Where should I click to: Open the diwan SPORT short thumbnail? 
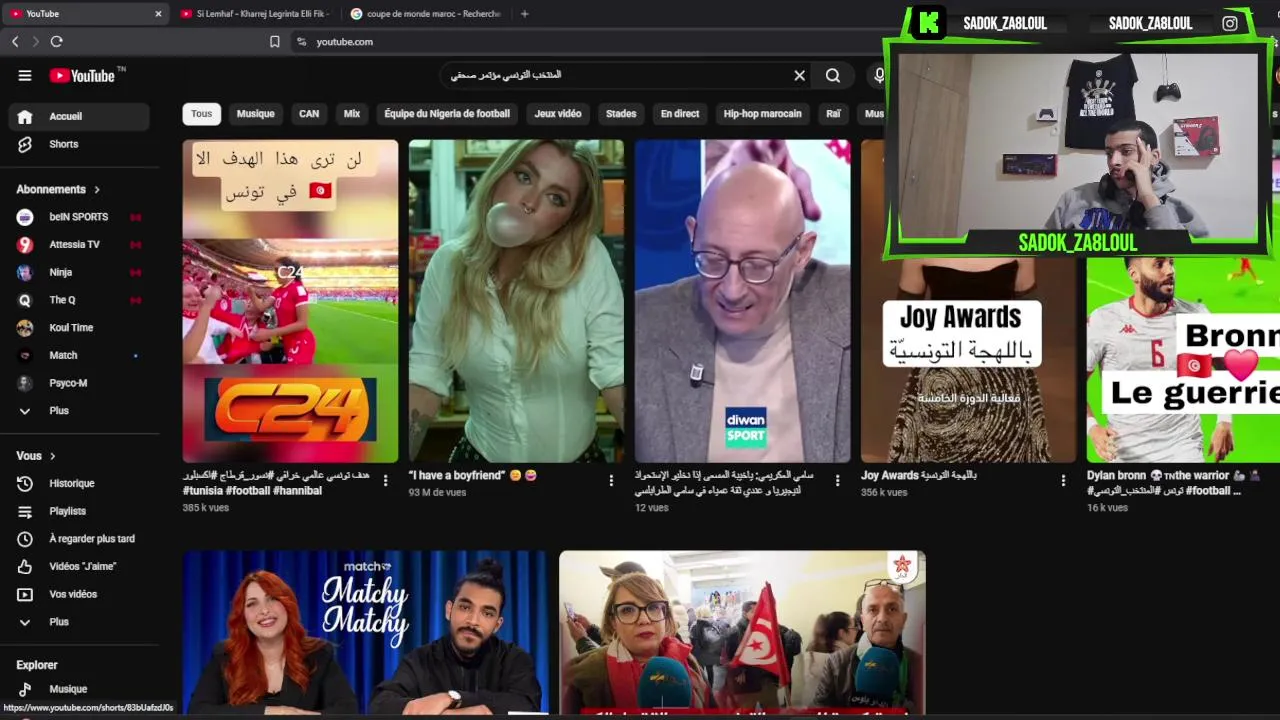coord(742,300)
